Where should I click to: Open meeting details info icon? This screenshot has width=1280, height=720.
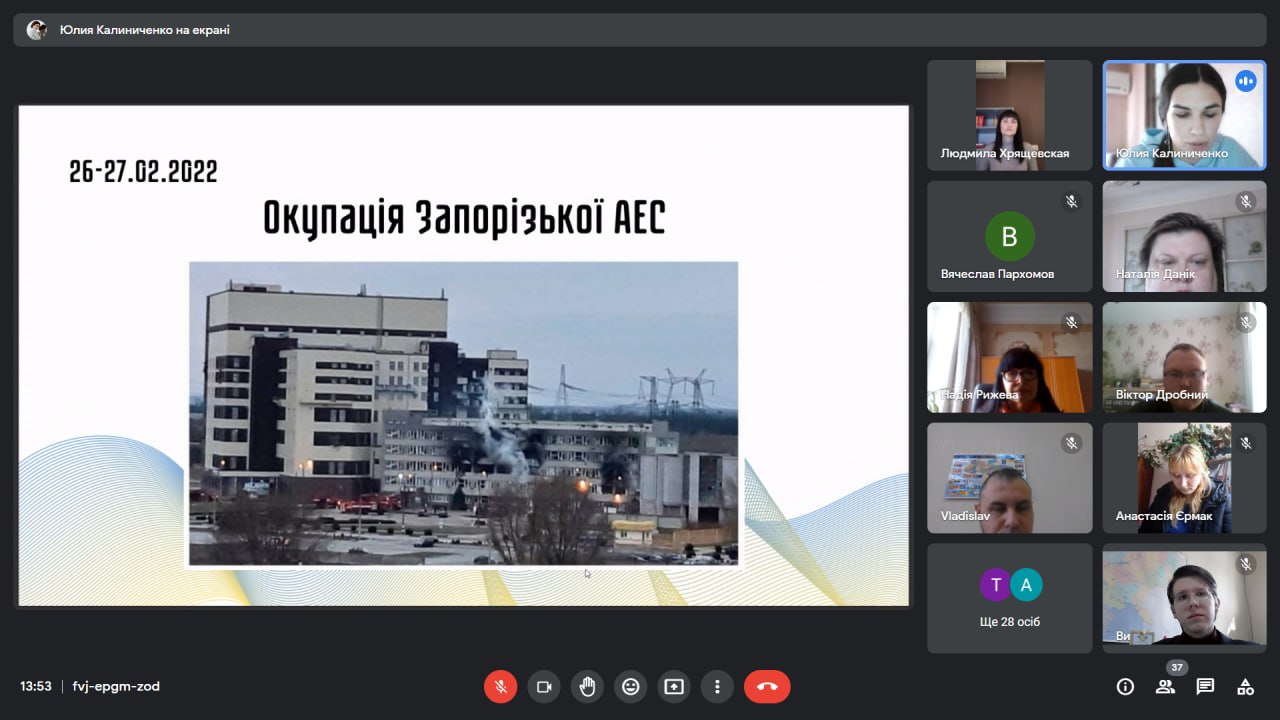click(1125, 687)
